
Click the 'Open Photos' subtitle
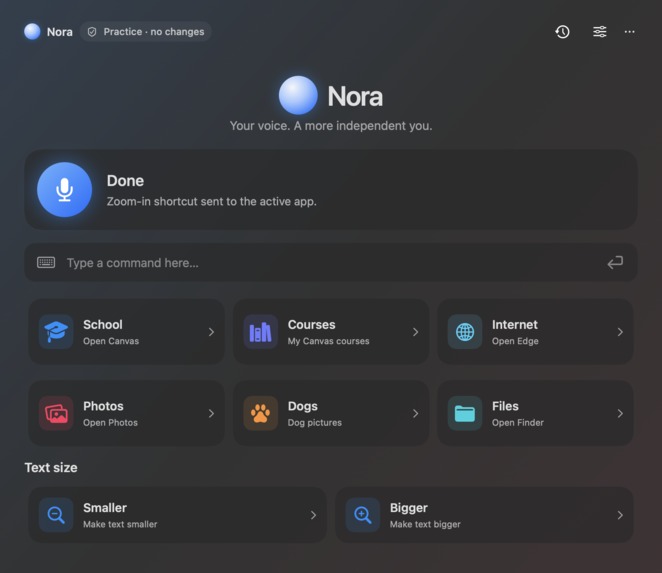(x=110, y=423)
